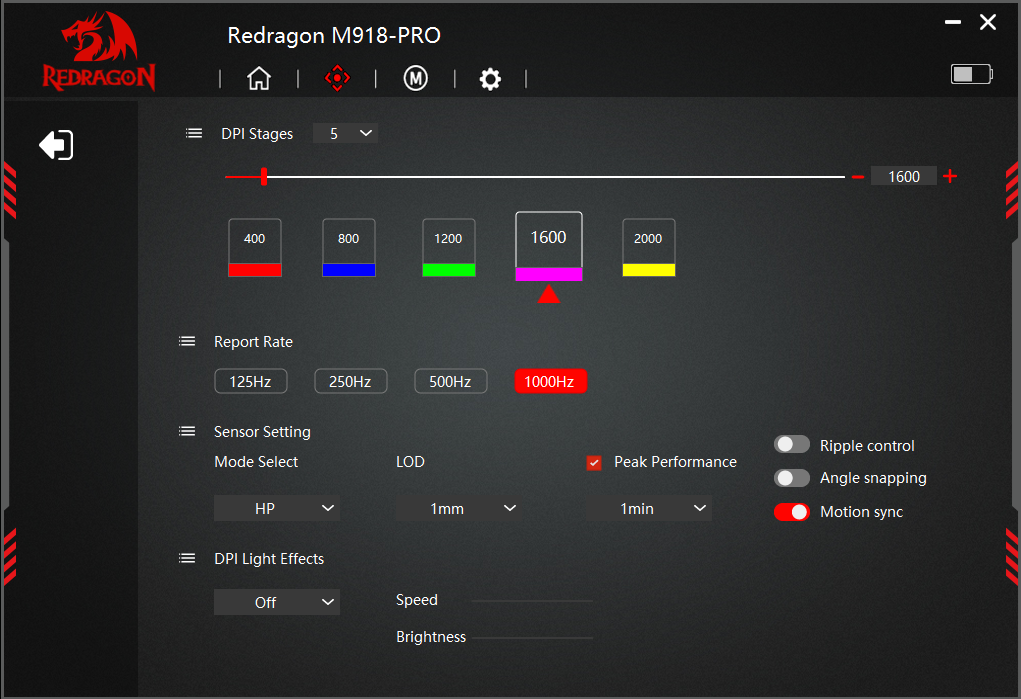Screen dimensions: 1021x699
Task: Click the exit arrow icon in sidebar
Action: click(56, 145)
